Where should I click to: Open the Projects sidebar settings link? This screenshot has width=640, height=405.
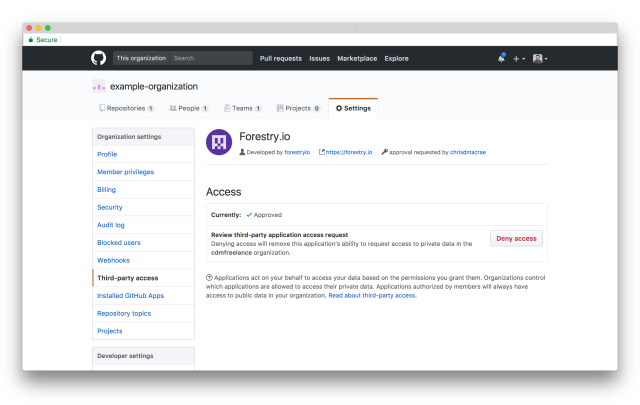point(143,331)
